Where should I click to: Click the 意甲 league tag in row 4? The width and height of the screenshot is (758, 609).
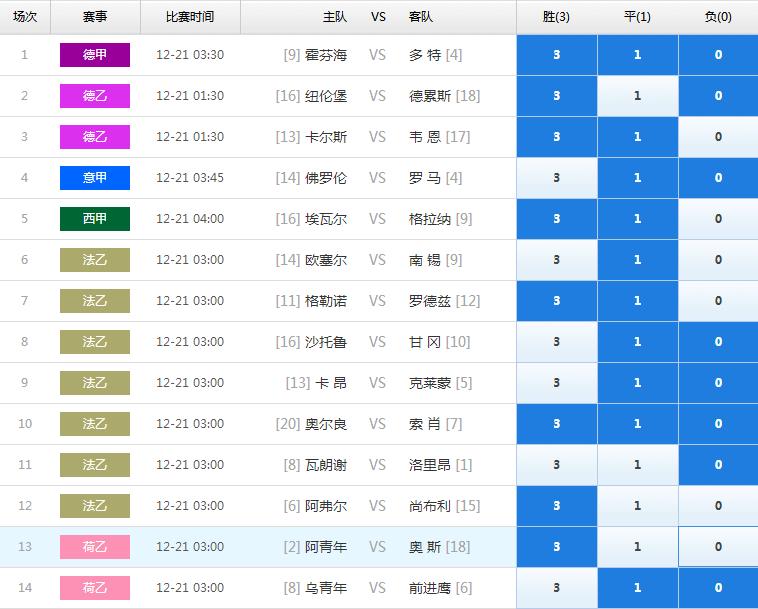click(95, 178)
